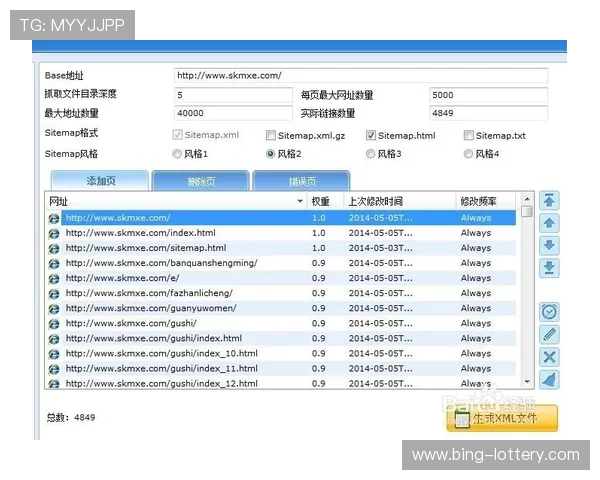Viewport: 600px width, 480px height.
Task: Toggle the Sitemap.xml checkbox
Action: 177,135
